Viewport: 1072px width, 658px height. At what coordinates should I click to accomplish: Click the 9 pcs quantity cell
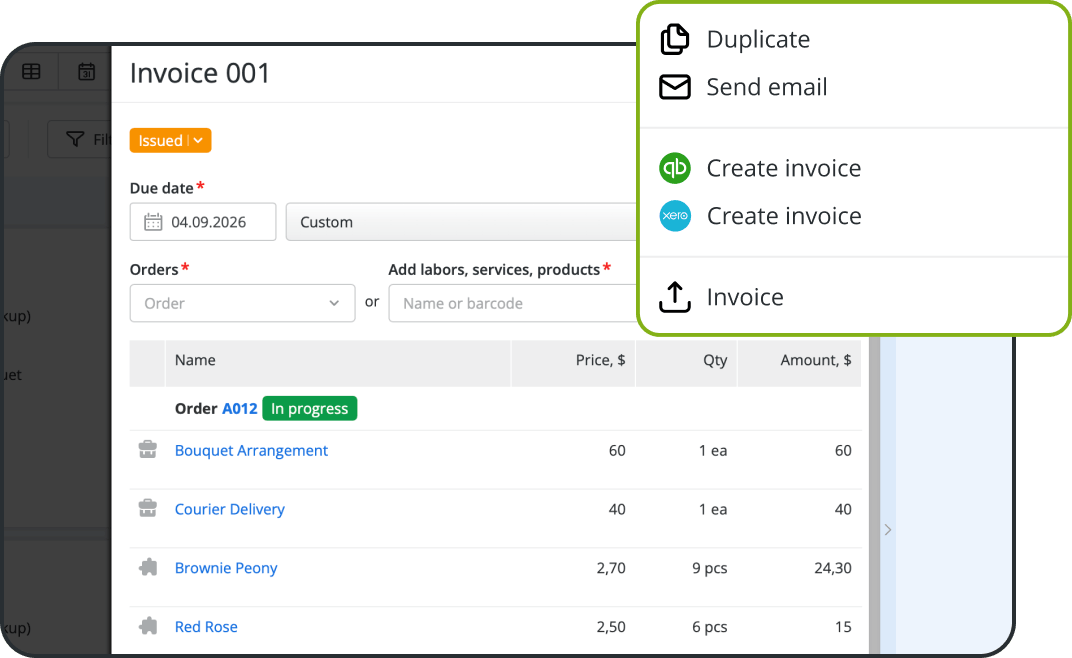tap(710, 568)
